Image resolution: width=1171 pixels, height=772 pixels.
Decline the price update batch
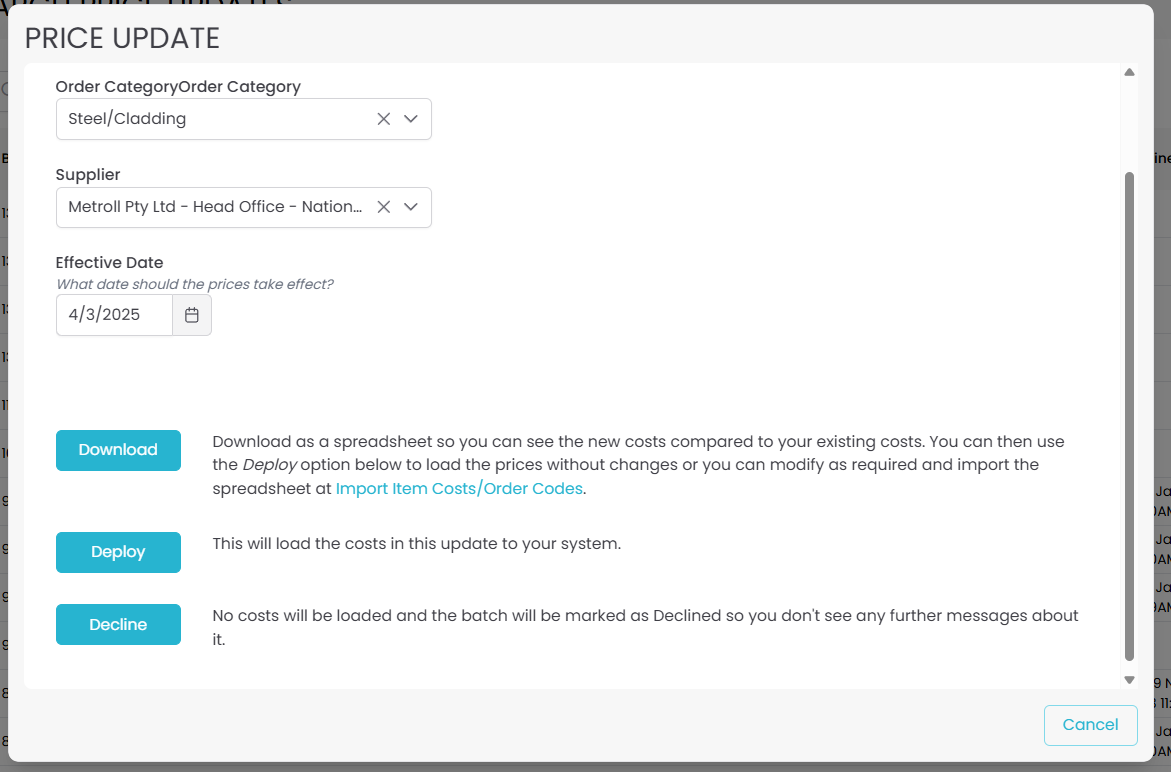[118, 625]
